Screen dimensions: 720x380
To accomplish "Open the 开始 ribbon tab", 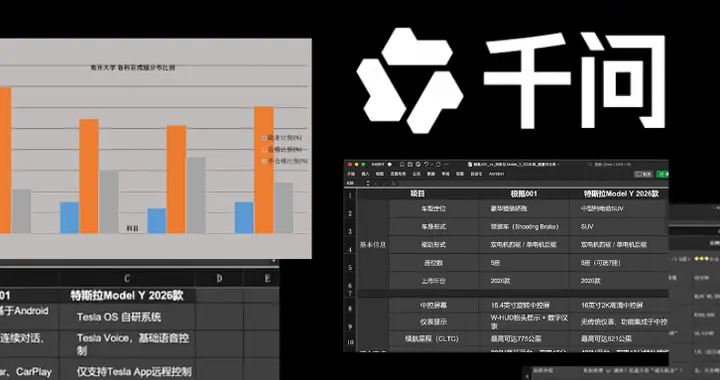I will pos(351,174).
